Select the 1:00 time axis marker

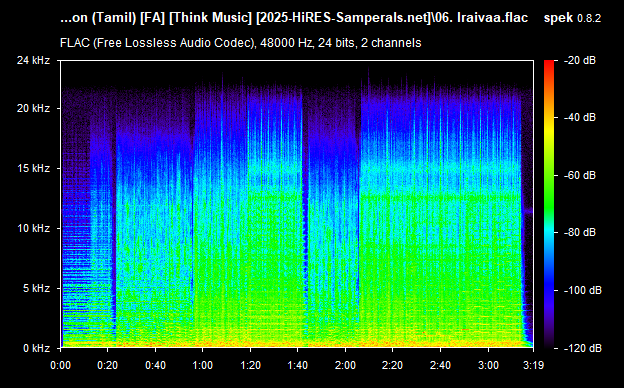point(203,365)
